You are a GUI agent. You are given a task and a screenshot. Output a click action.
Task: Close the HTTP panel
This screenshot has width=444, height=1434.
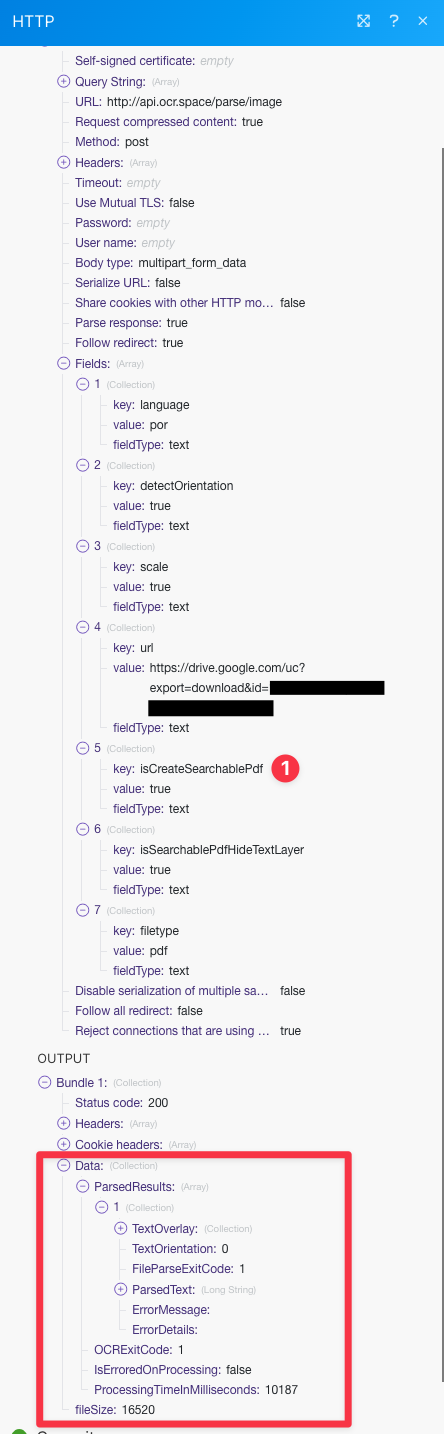tap(423, 21)
